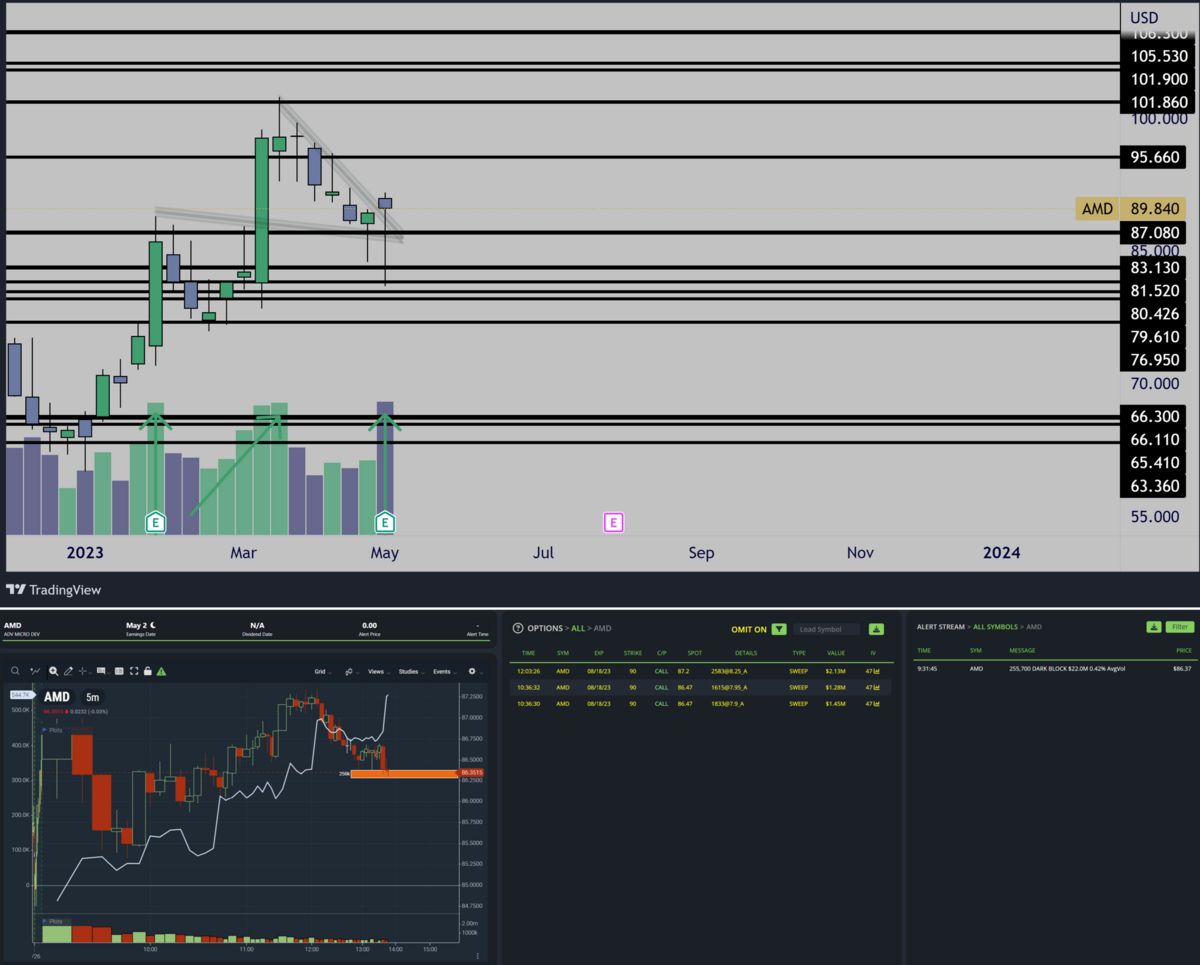
Task: Click OPTIONS in the options breadcrumb
Action: coord(545,629)
